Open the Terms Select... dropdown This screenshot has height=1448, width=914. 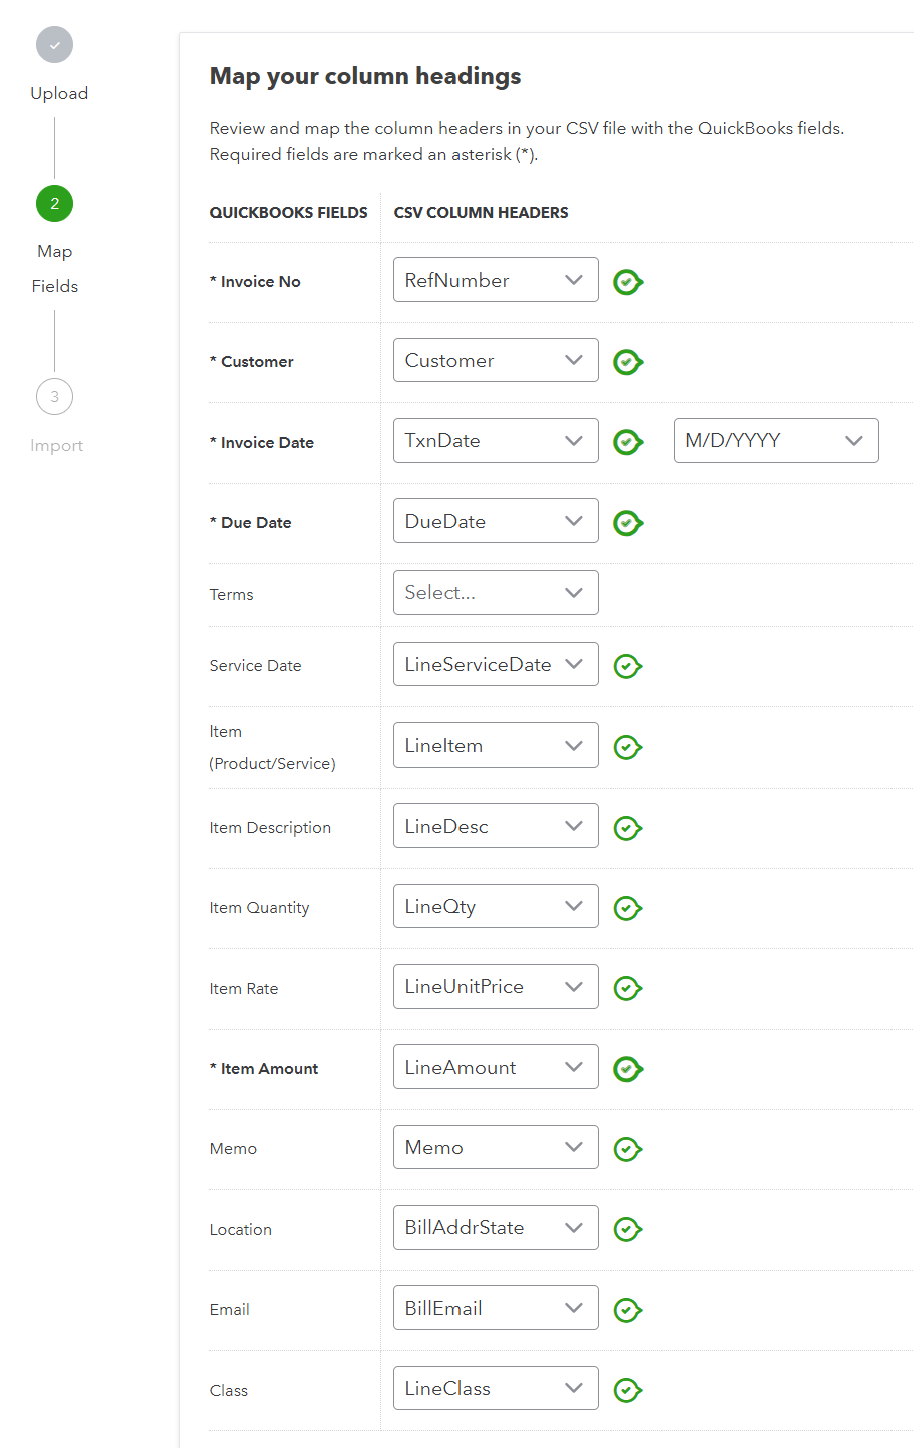pos(495,593)
